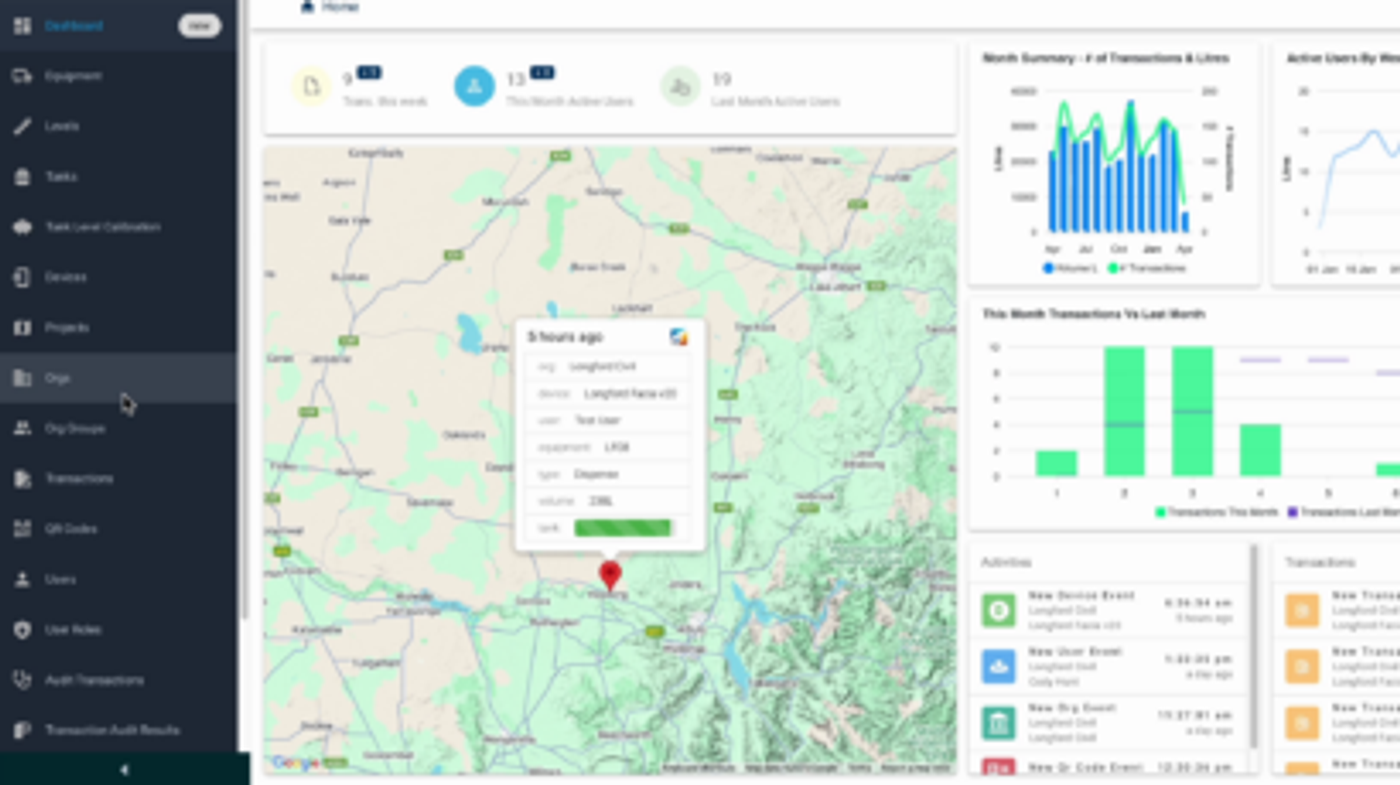
Task: Toggle the # Transactions legend in Month Summary
Action: 1146,268
